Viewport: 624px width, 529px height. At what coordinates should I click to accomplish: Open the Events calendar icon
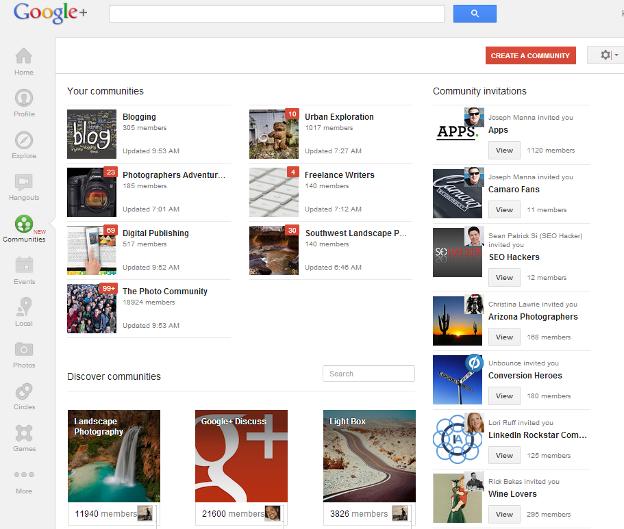(x=23, y=267)
